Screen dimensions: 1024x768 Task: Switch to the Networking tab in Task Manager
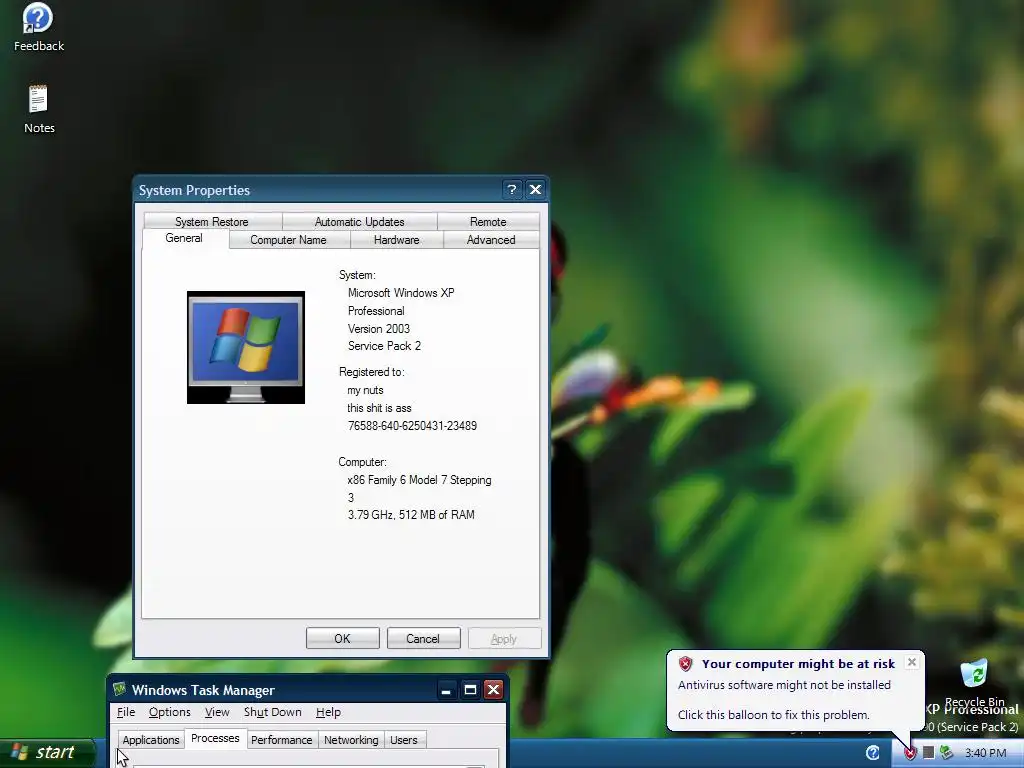[x=351, y=740]
